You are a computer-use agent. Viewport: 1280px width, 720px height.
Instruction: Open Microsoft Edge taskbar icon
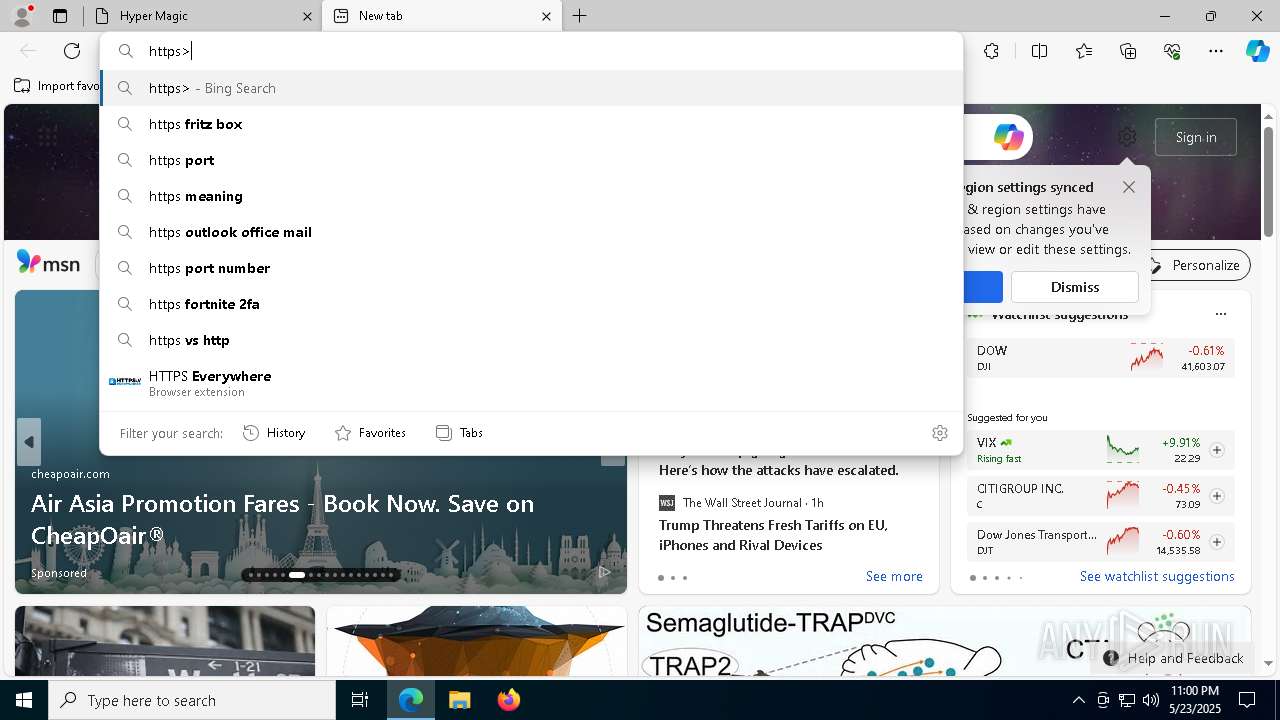coord(411,700)
